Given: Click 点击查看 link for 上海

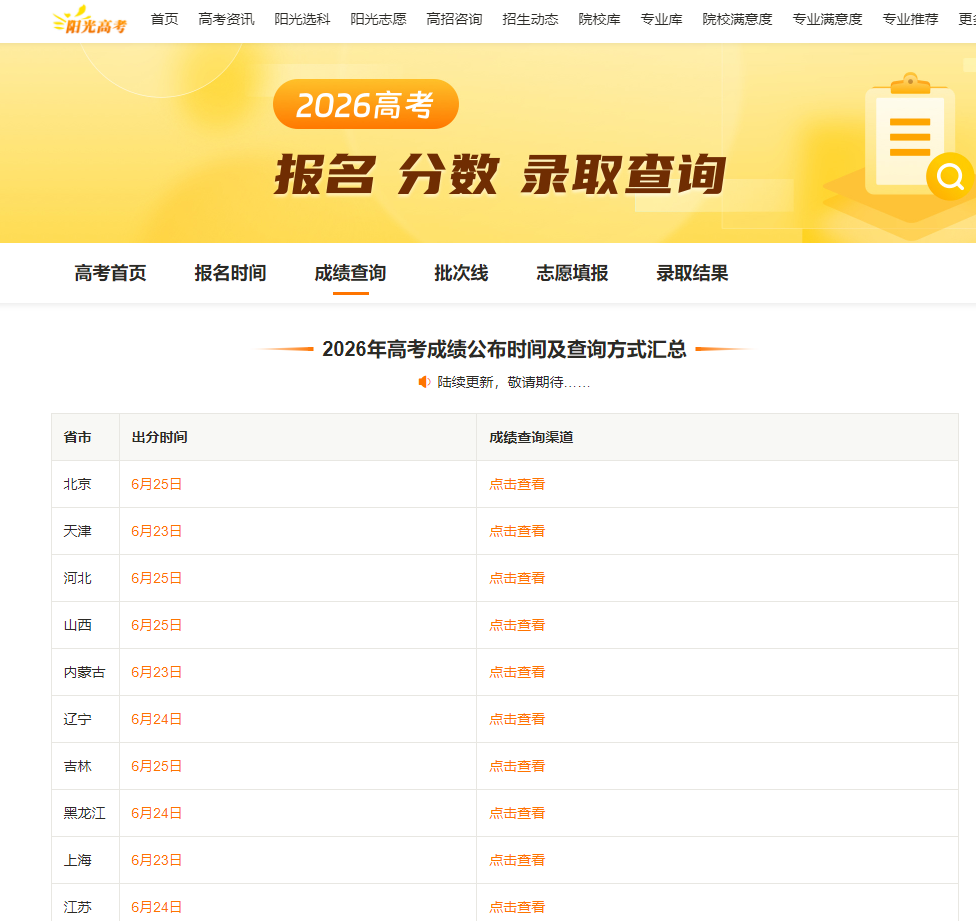Looking at the screenshot, I should (x=517, y=860).
